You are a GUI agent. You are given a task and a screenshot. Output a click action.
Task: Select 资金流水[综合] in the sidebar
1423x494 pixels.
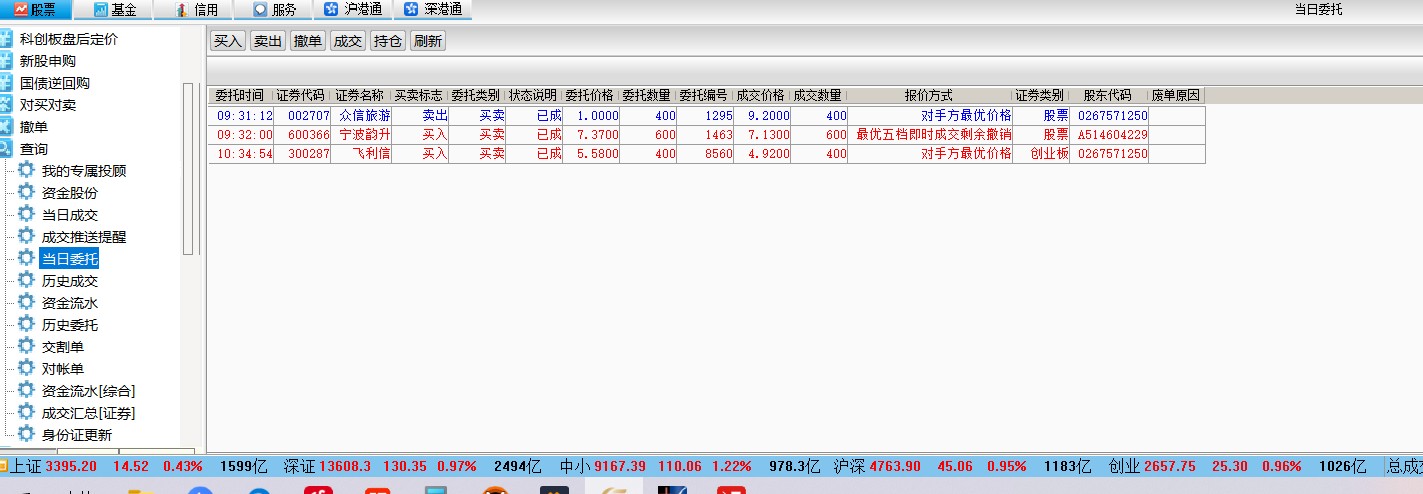point(88,391)
